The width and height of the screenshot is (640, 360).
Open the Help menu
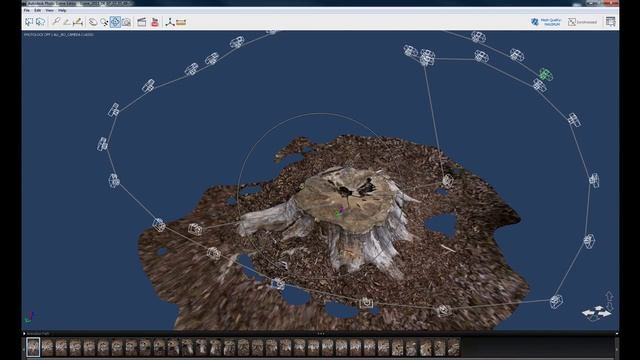pyautogui.click(x=62, y=10)
